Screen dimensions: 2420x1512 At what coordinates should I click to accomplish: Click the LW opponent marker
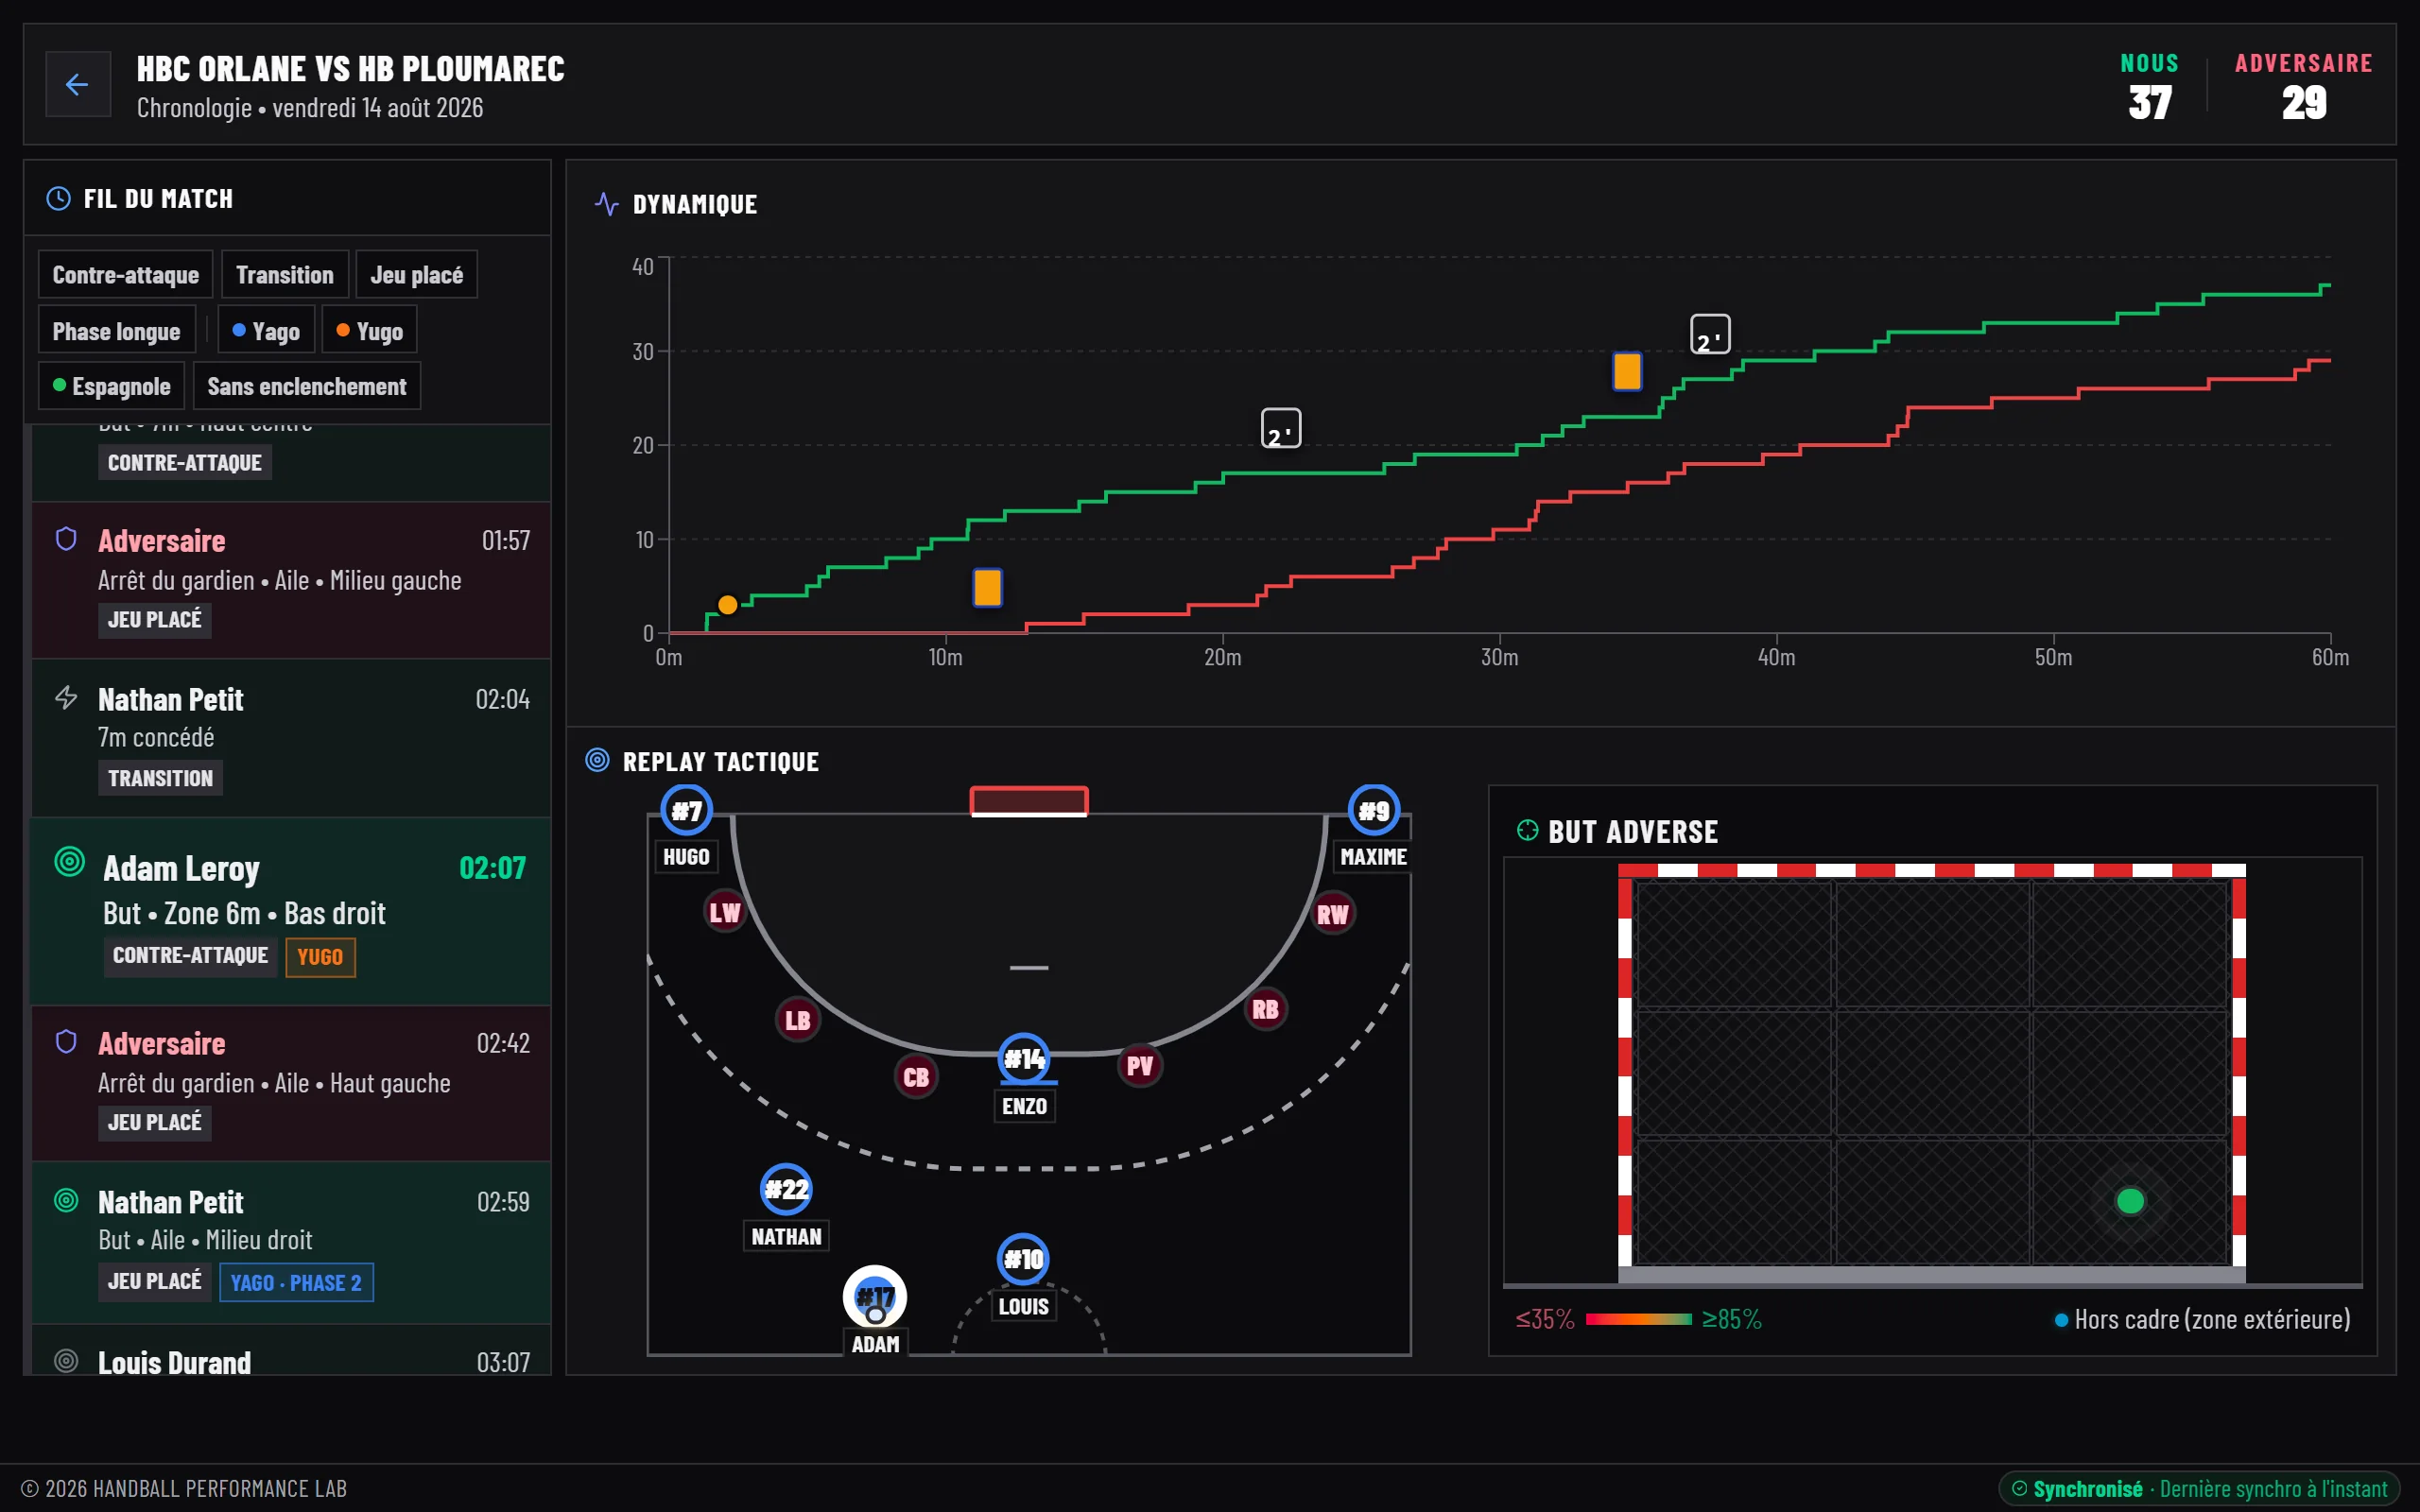[724, 912]
